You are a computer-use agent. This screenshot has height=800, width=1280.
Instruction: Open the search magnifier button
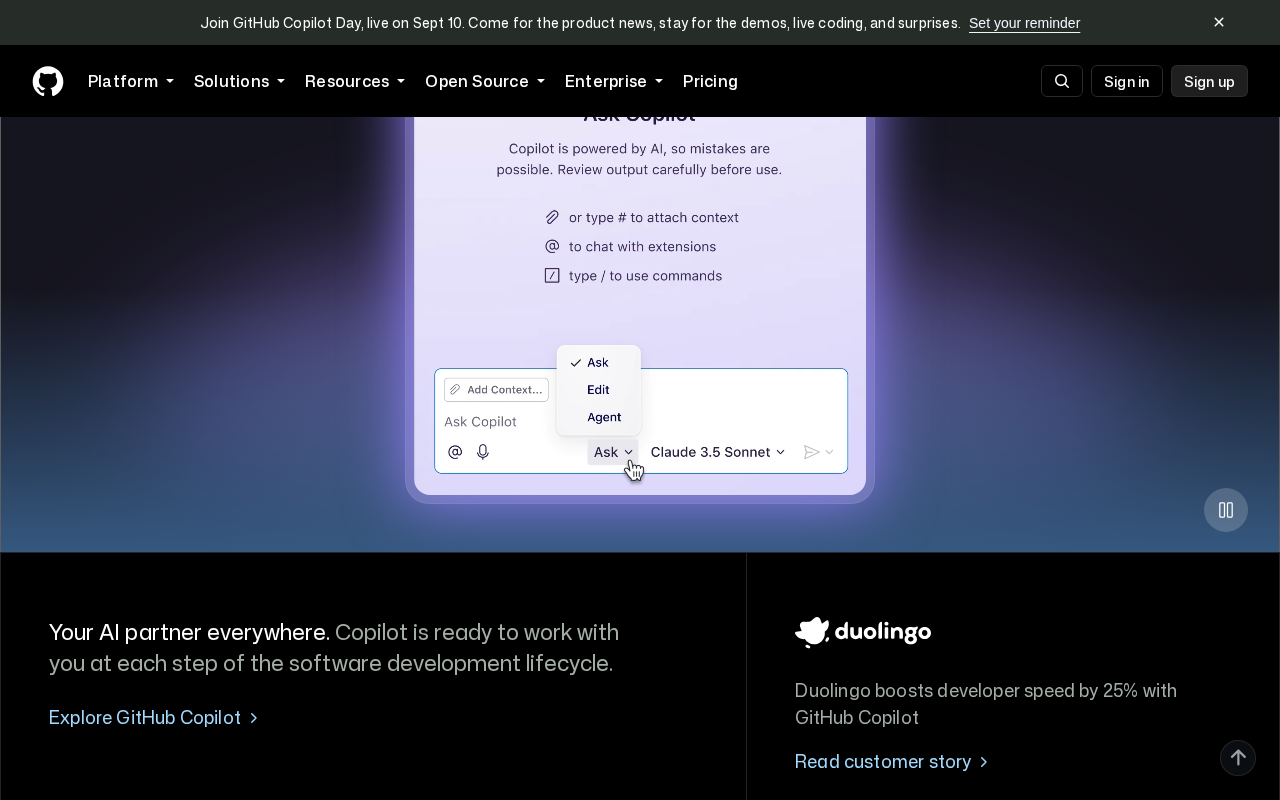(x=1062, y=81)
